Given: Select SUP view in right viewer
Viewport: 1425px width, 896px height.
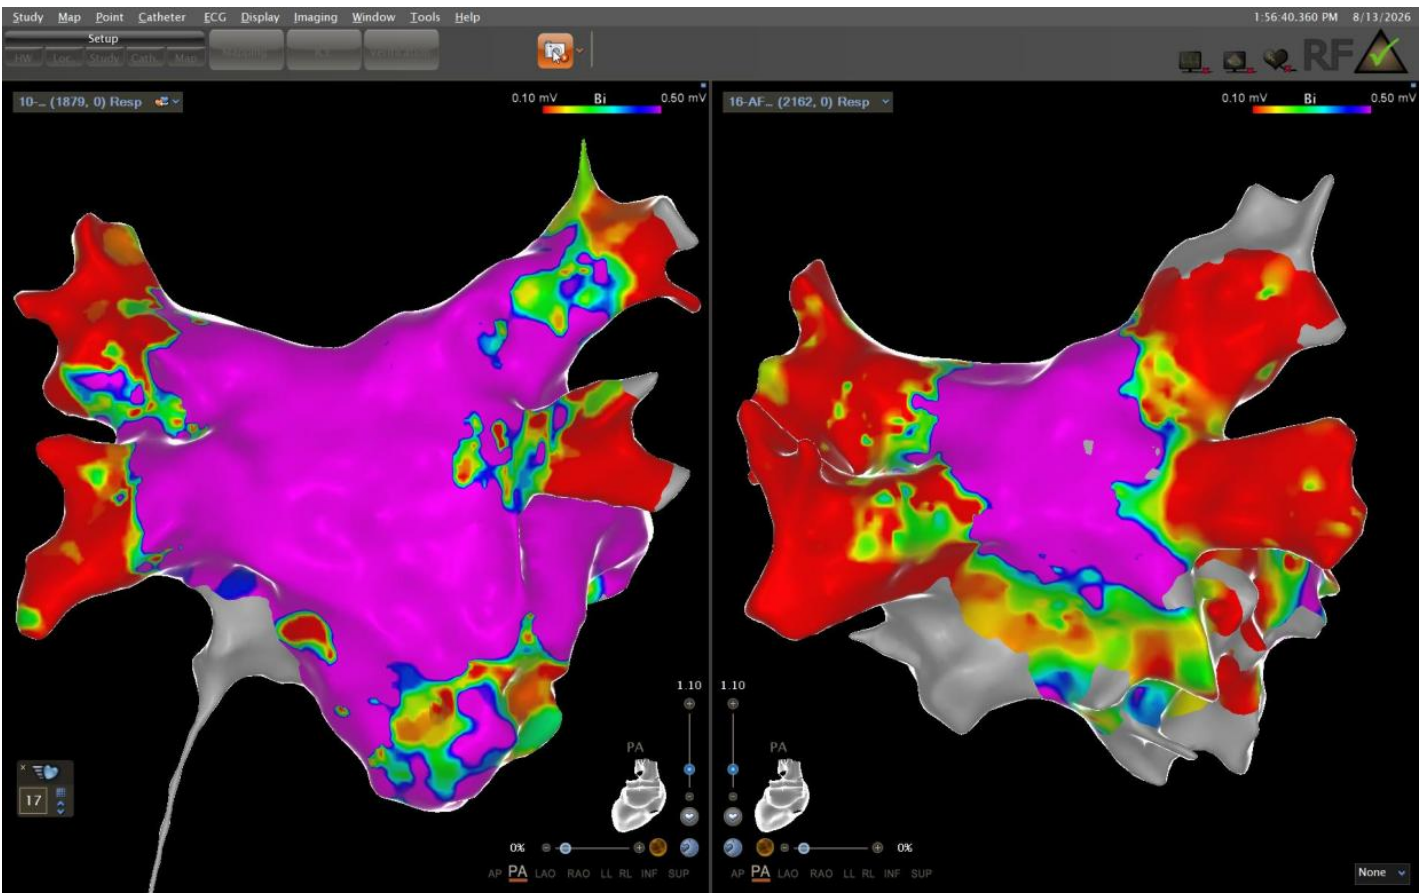Looking at the screenshot, I should pyautogui.click(x=921, y=873).
